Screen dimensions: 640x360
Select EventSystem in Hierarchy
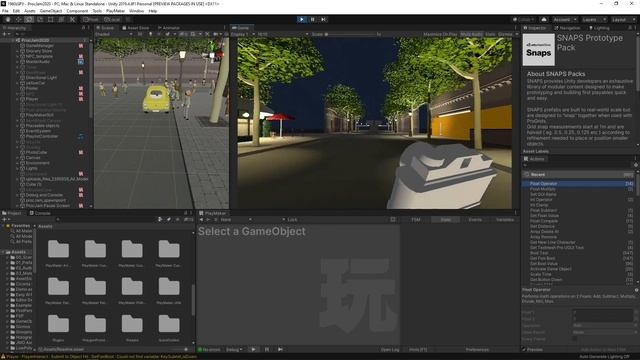[38, 131]
